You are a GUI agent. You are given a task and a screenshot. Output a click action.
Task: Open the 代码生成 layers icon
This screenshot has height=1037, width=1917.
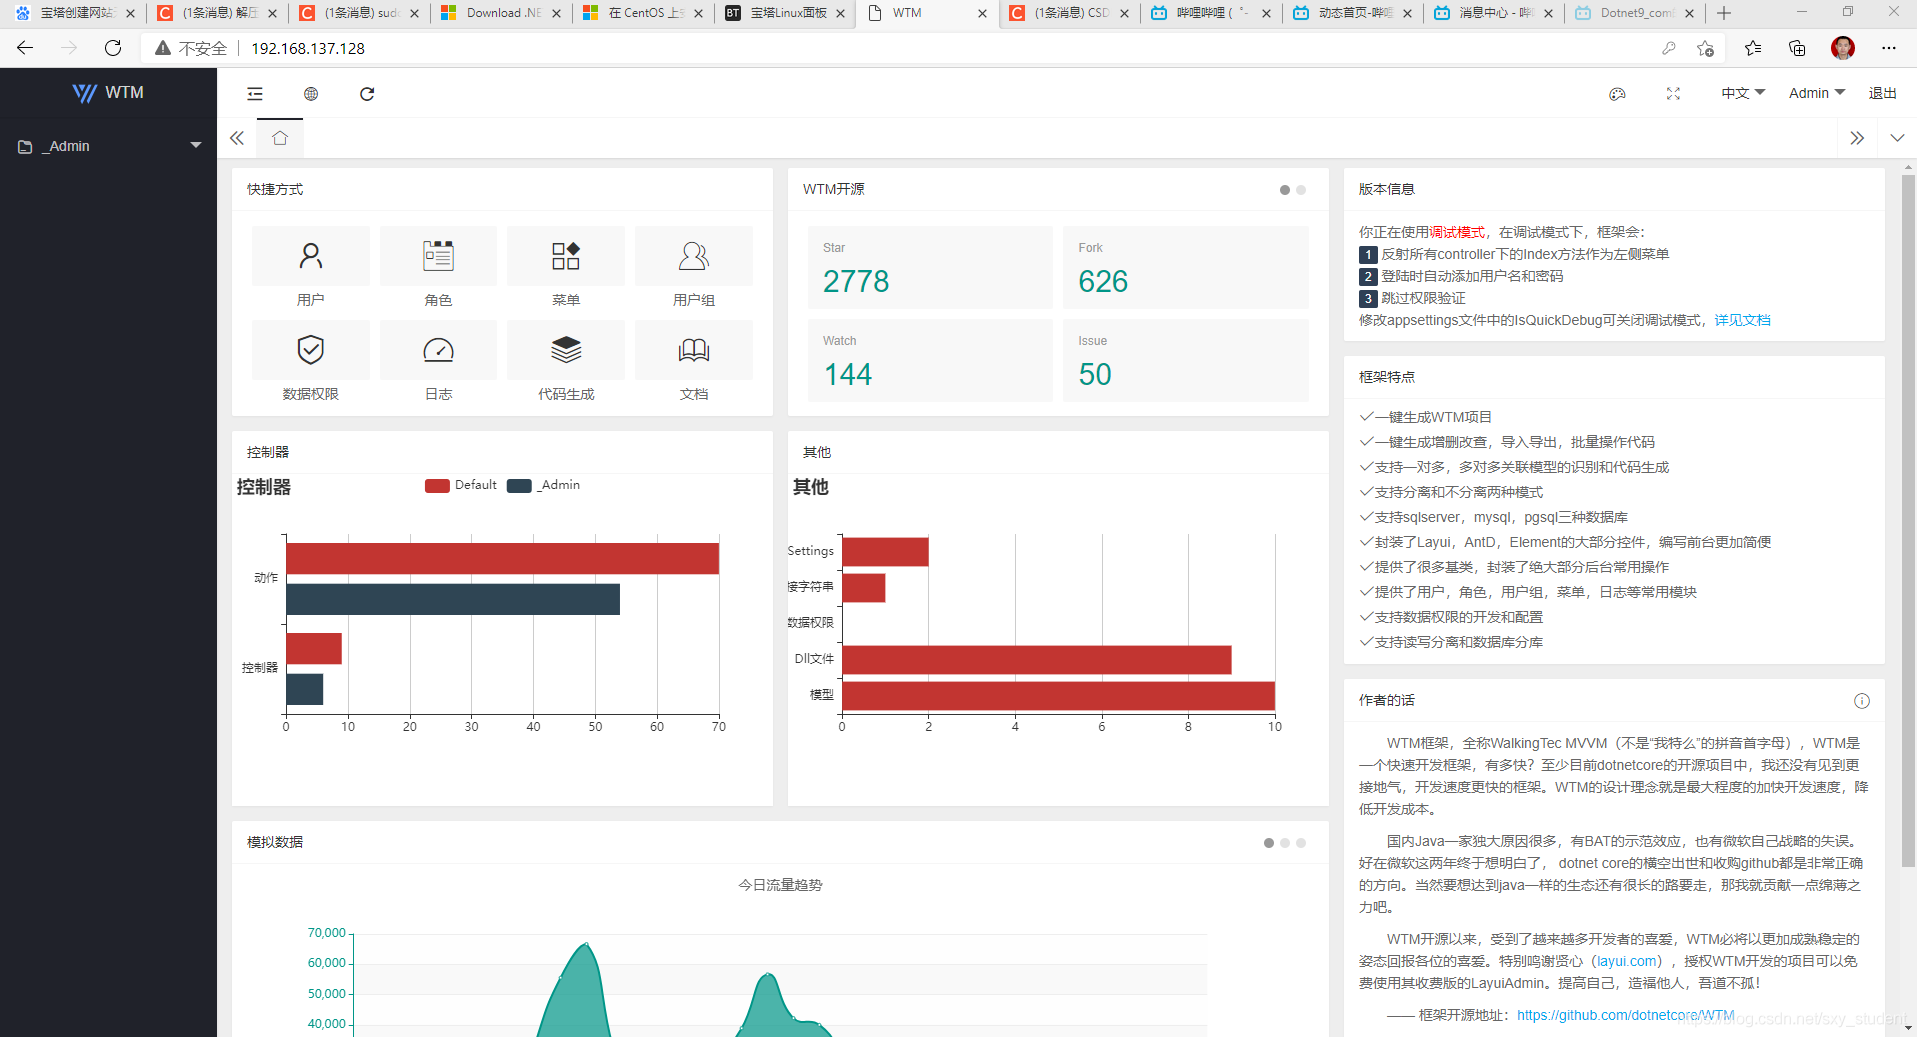566,350
